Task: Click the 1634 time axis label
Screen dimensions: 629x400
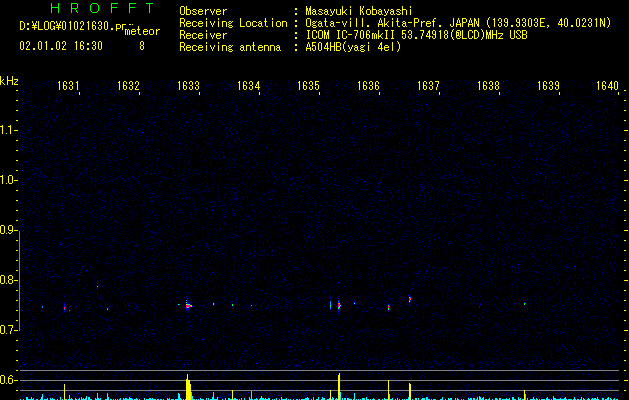Action: point(248,86)
